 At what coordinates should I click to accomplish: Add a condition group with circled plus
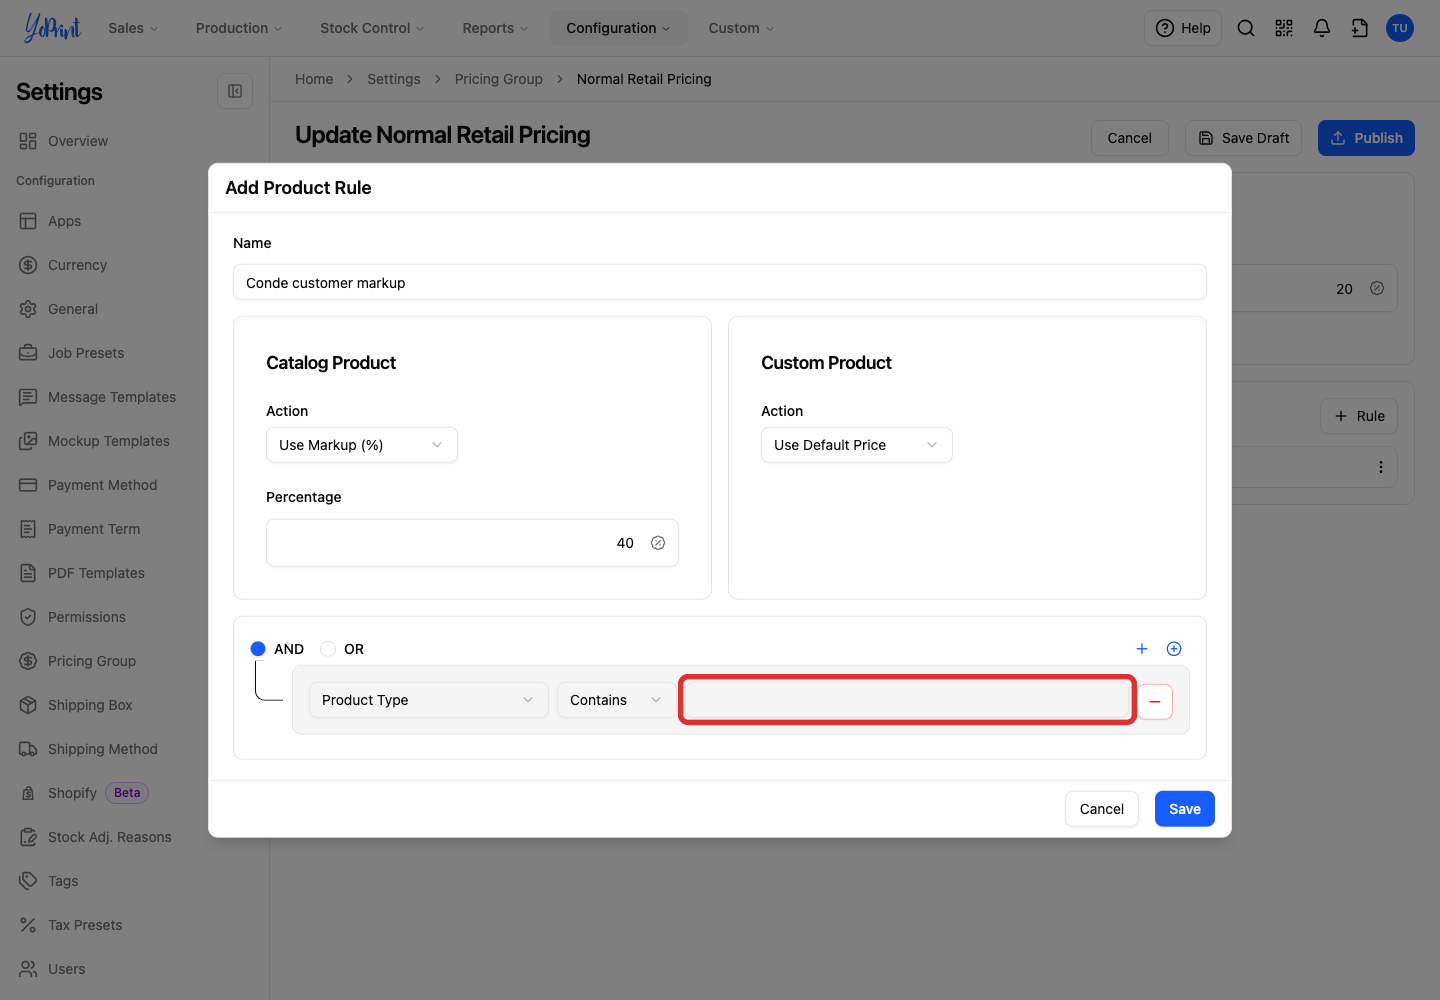pyautogui.click(x=1174, y=649)
